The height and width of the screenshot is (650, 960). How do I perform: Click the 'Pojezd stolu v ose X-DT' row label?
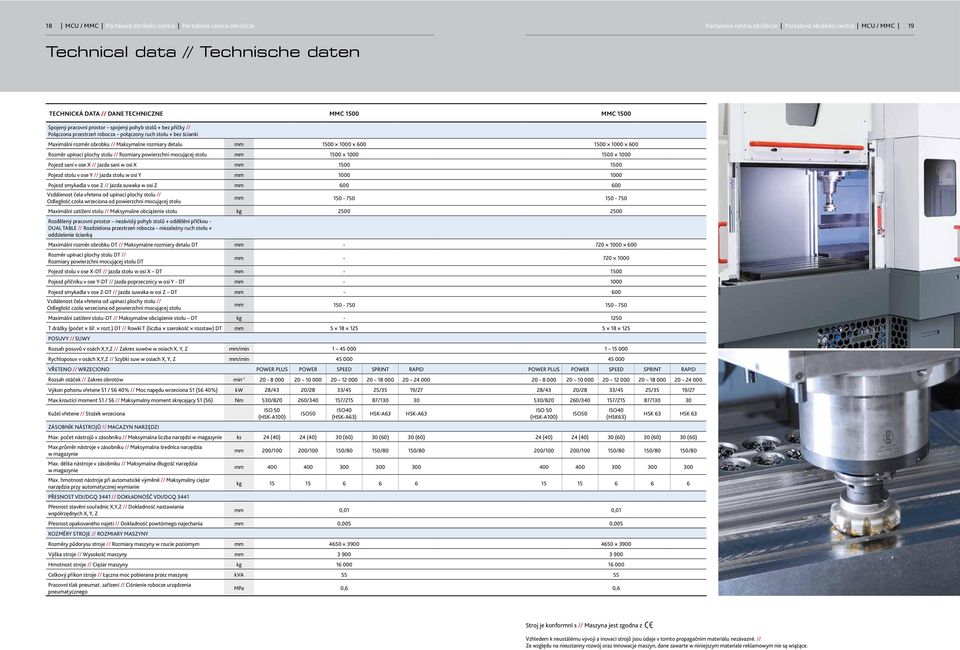pyautogui.click(x=105, y=271)
